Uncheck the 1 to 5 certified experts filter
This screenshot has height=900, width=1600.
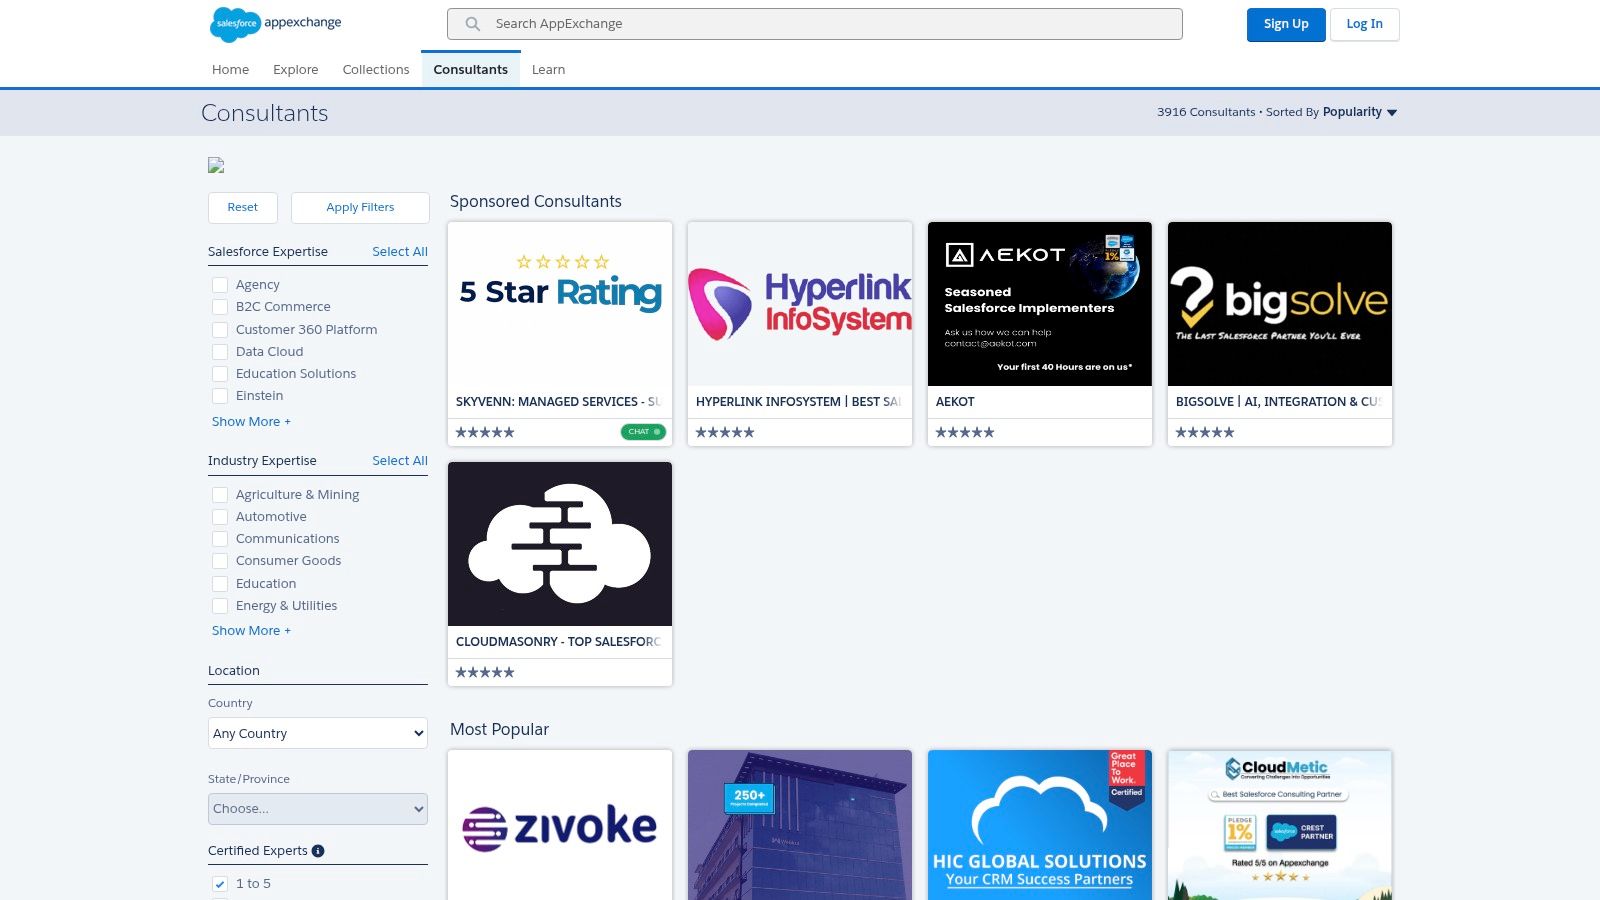click(x=218, y=883)
